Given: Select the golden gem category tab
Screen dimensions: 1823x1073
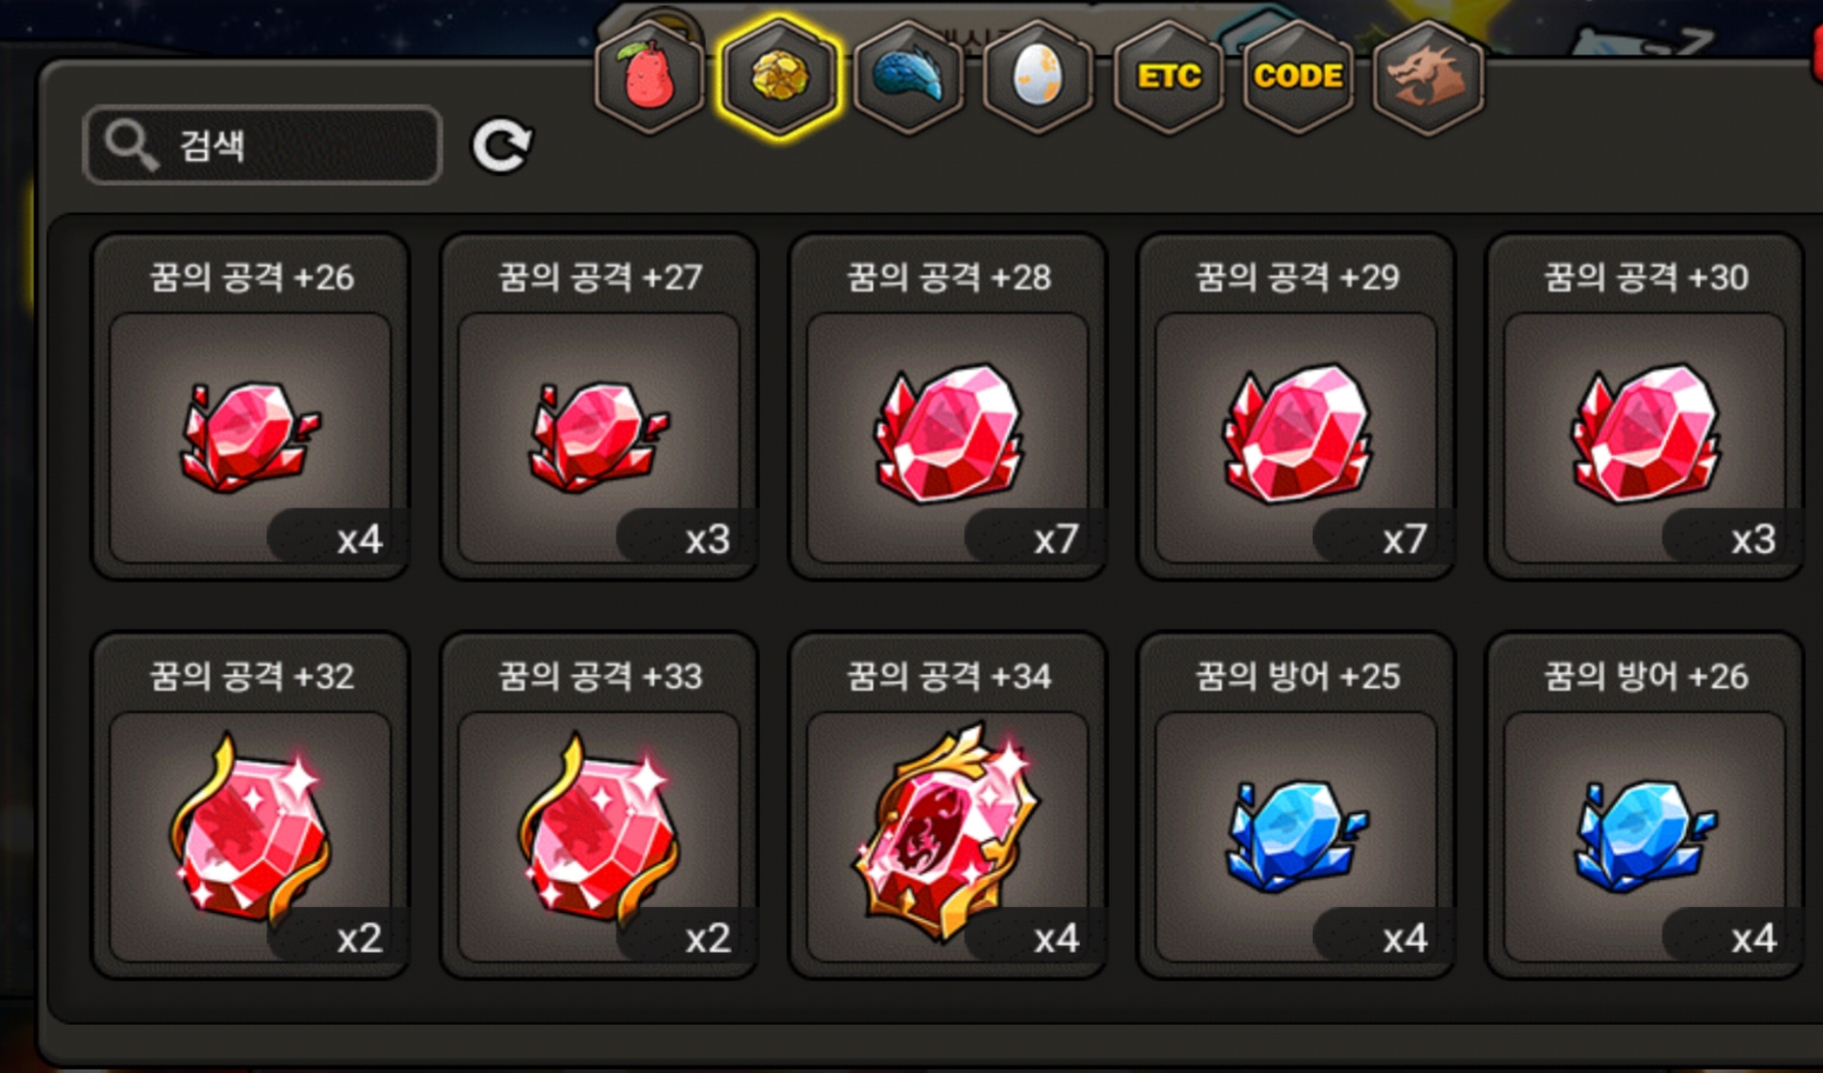Looking at the screenshot, I should pyautogui.click(x=779, y=77).
